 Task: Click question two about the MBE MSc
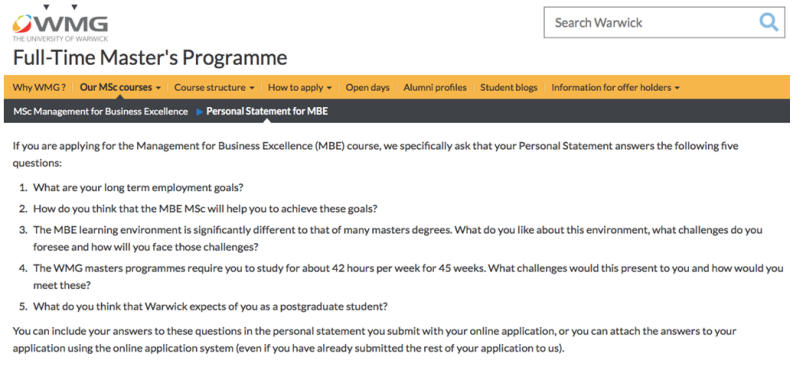pyautogui.click(x=205, y=209)
